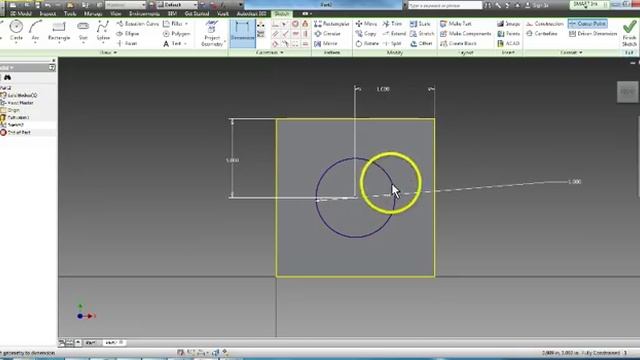Choose Circular pattern tool
The height and width of the screenshot is (360, 640).
tap(327, 33)
